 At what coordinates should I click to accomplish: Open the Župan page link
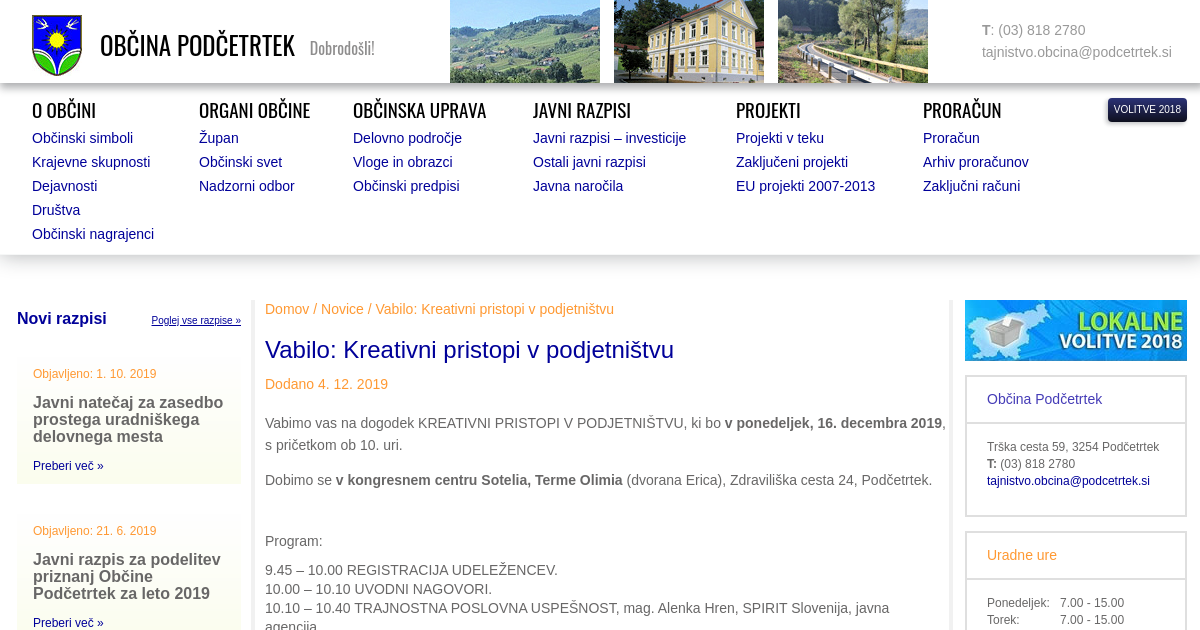pyautogui.click(x=218, y=138)
